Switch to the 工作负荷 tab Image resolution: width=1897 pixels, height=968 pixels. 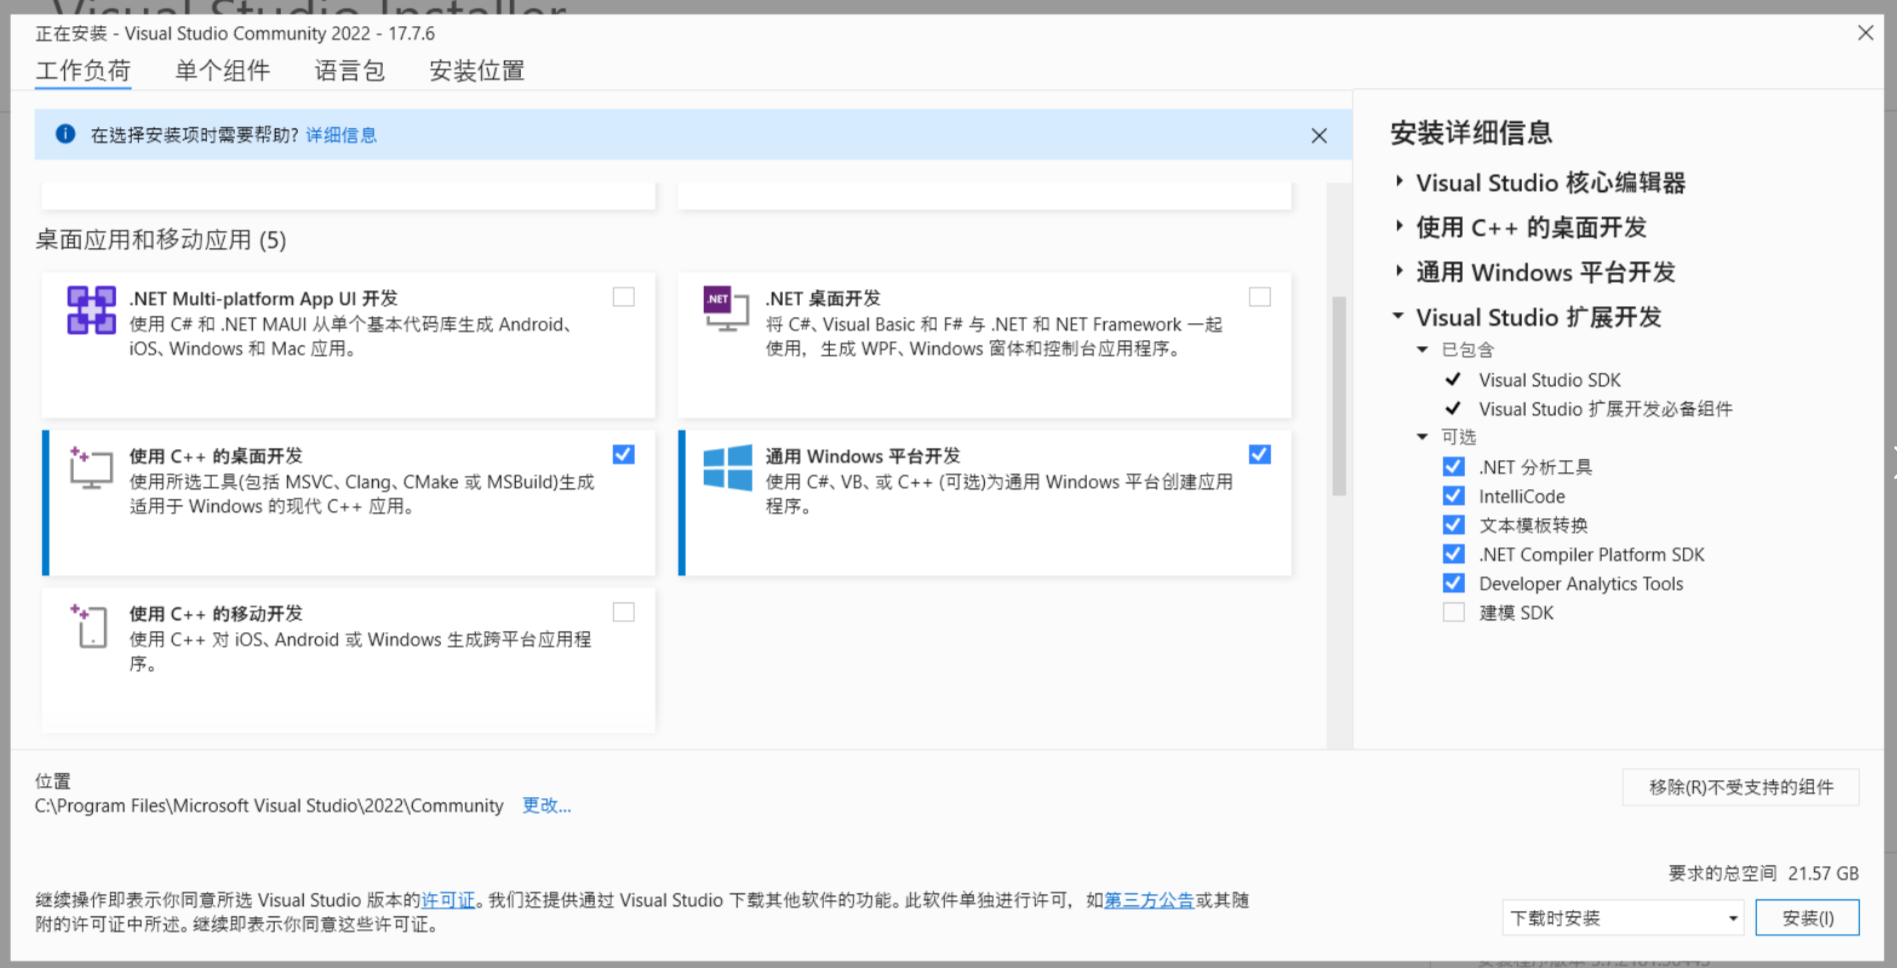83,71
